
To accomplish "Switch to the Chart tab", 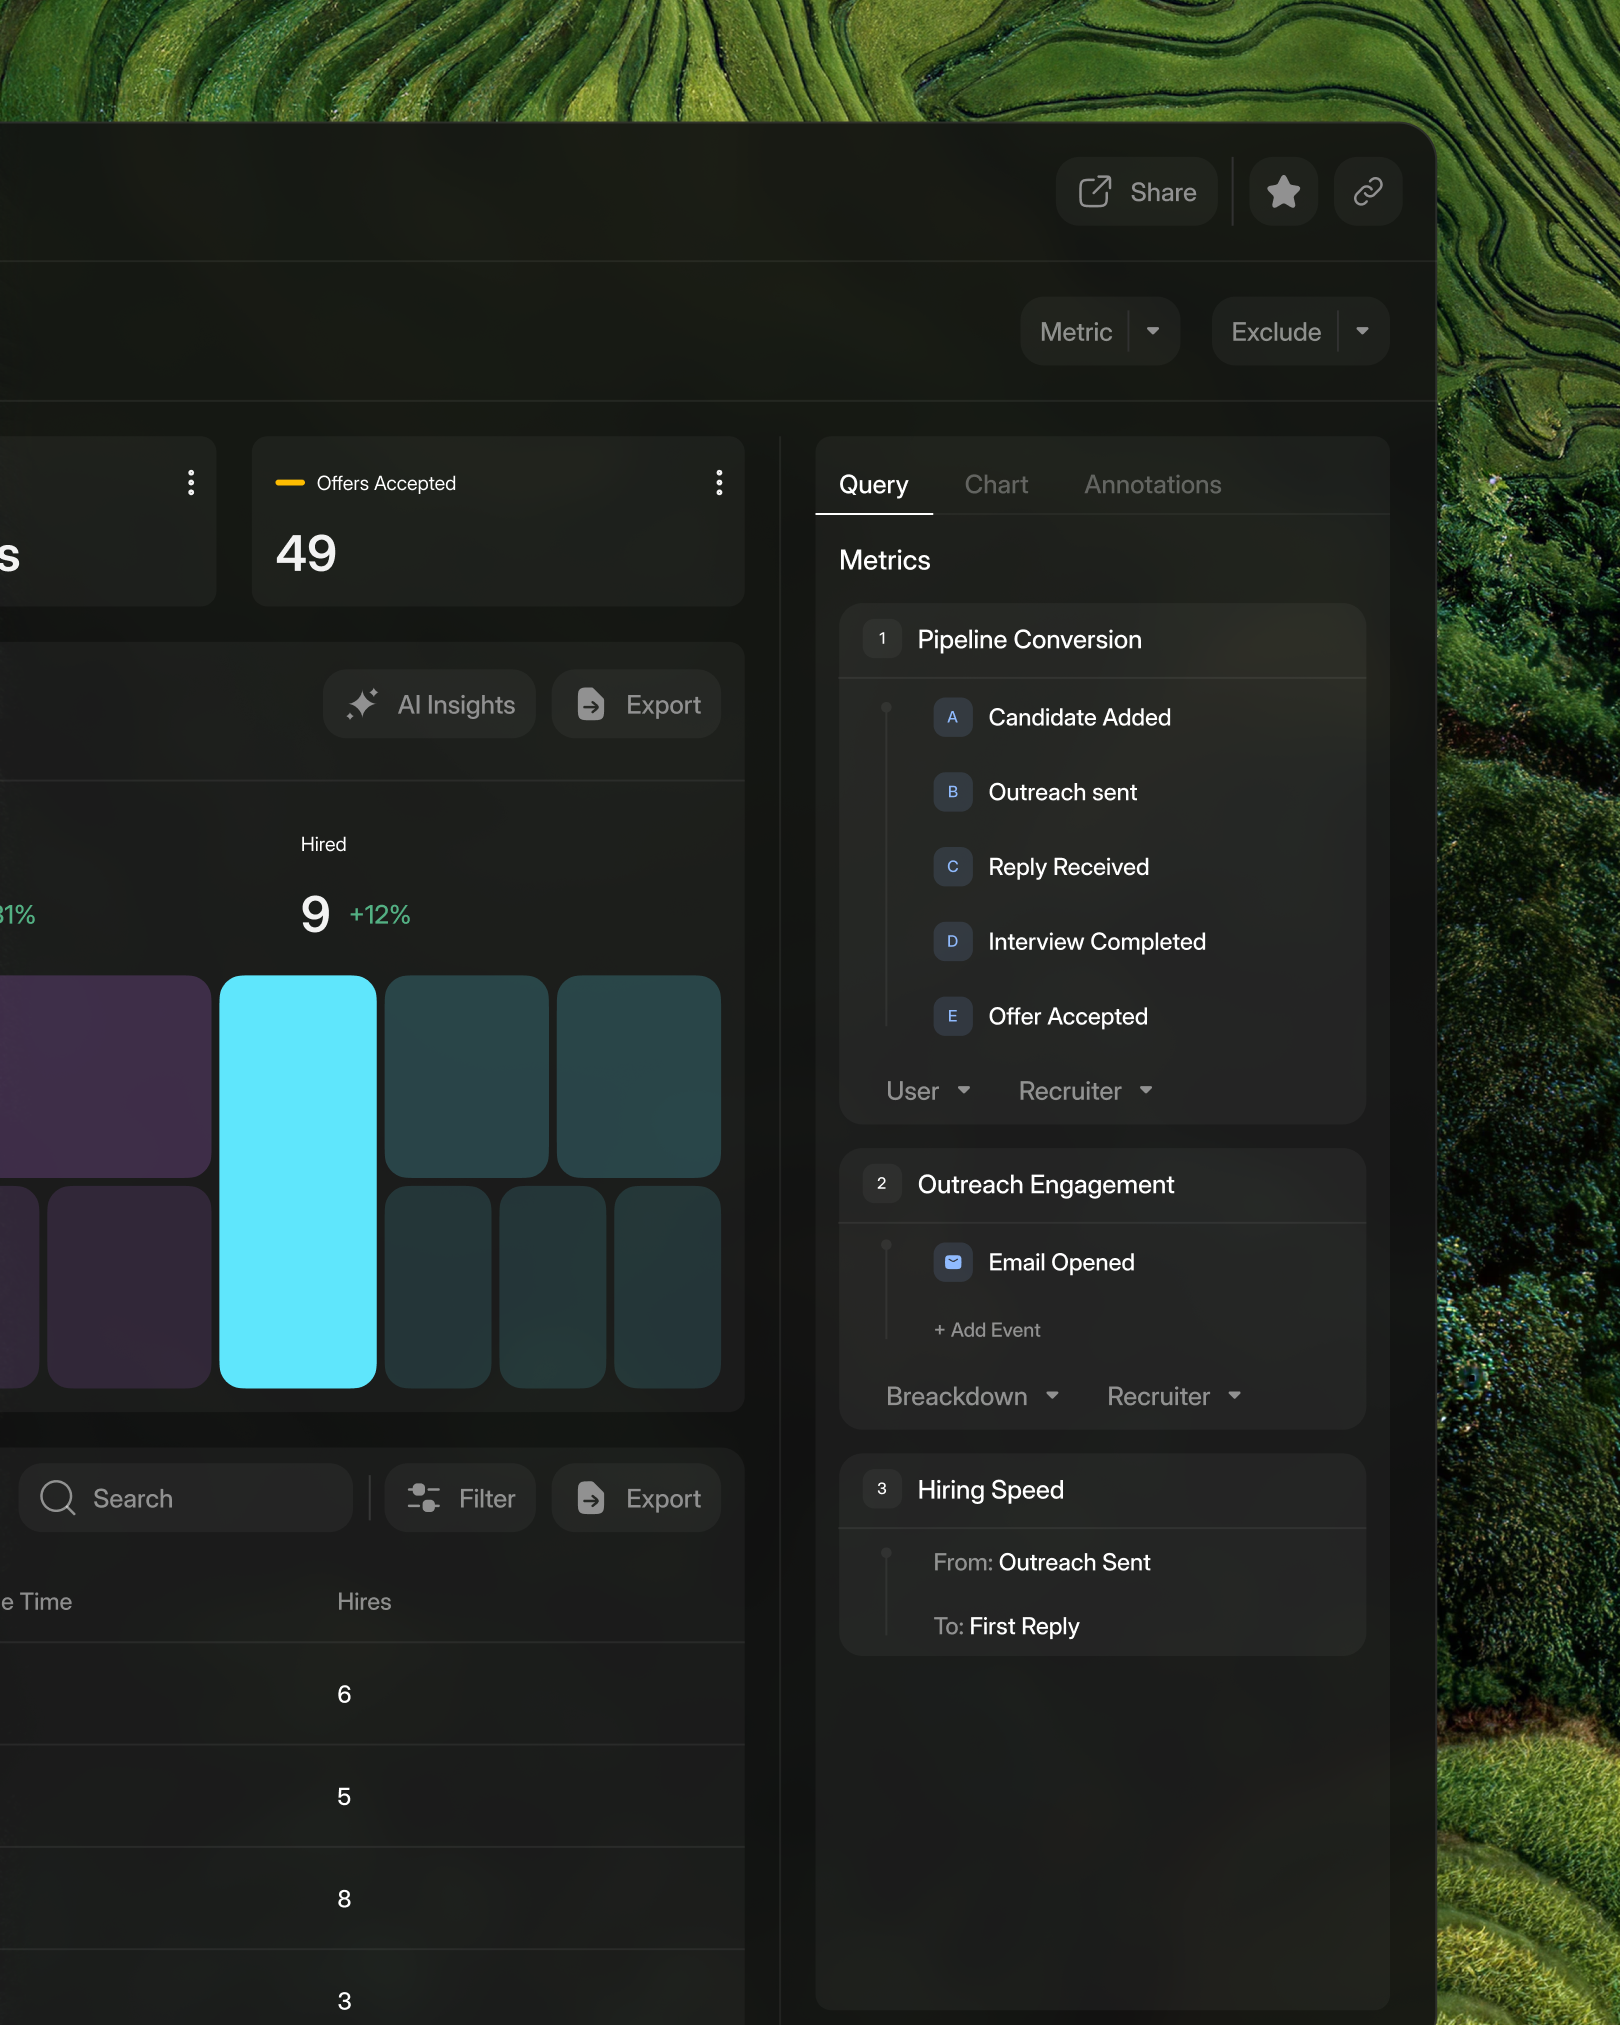I will (x=996, y=485).
